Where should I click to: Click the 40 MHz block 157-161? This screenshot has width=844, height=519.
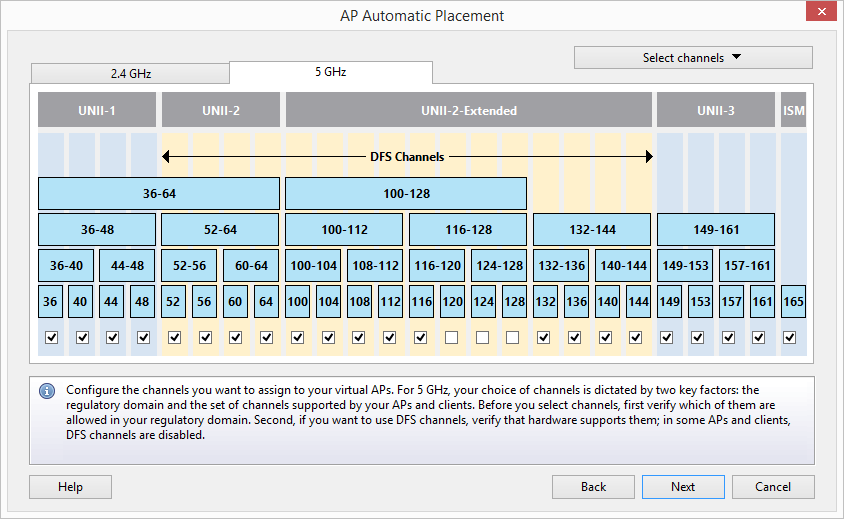(x=747, y=265)
